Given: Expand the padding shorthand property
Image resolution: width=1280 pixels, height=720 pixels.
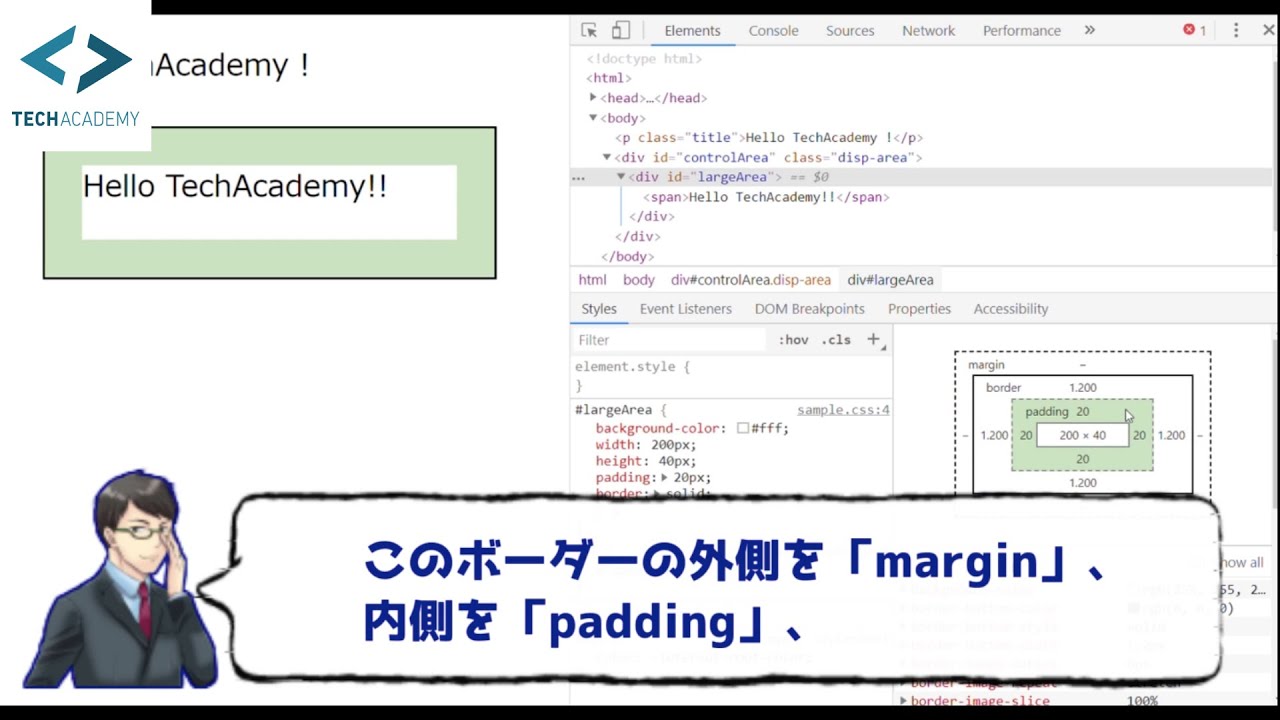Looking at the screenshot, I should (664, 477).
